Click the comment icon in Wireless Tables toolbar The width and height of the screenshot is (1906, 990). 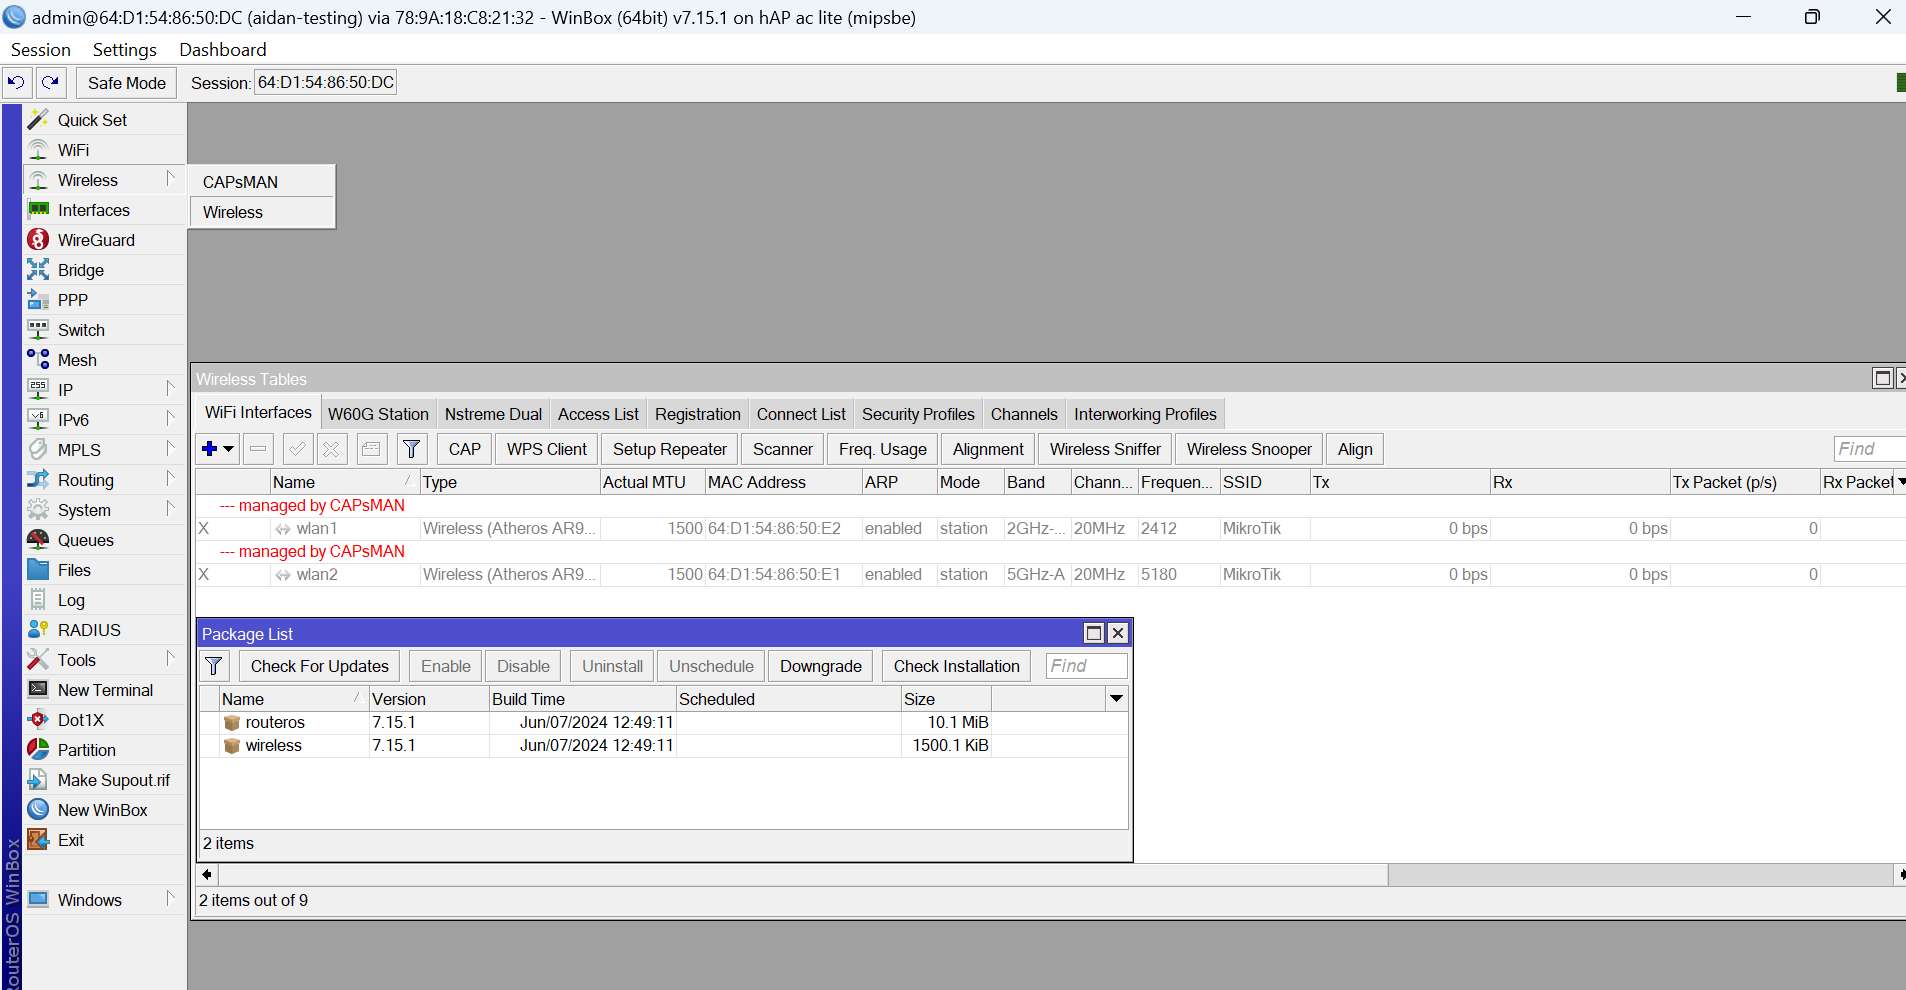tap(371, 449)
